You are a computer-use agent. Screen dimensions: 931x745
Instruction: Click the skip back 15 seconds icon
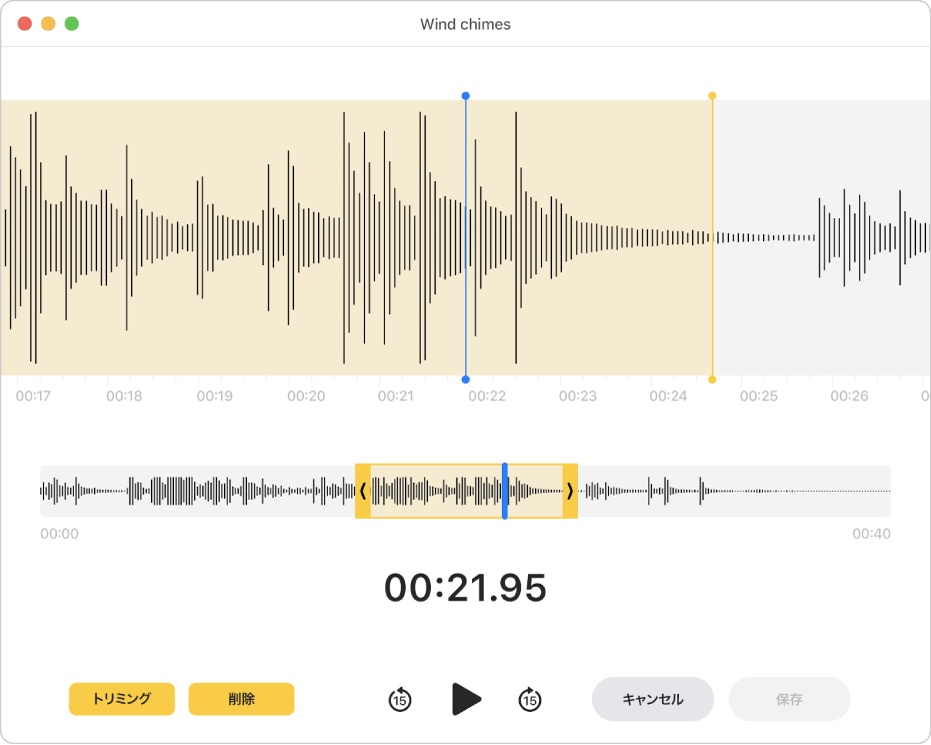400,700
